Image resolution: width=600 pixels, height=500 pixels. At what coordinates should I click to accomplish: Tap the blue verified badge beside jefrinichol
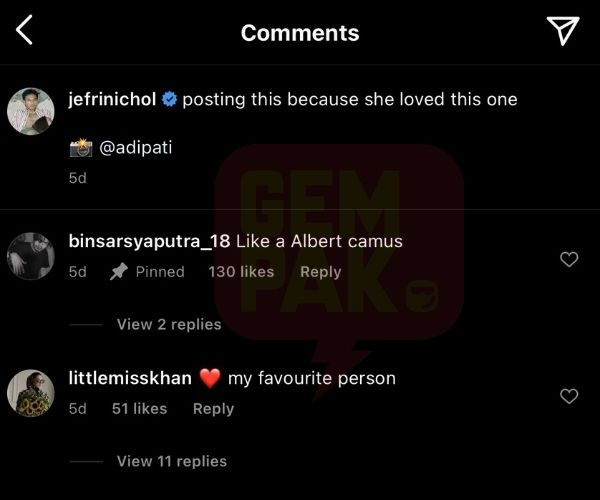169,99
